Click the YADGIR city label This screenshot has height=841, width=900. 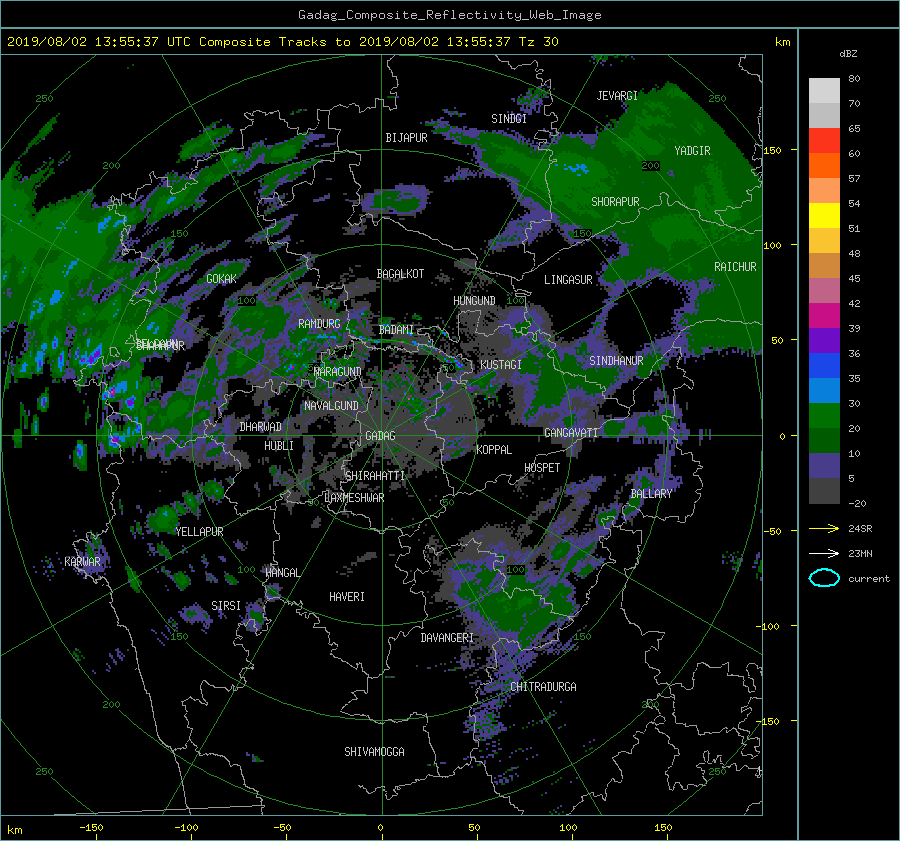[692, 151]
